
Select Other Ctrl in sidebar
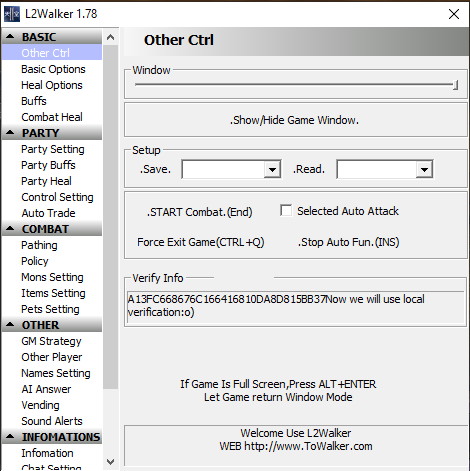coord(52,53)
